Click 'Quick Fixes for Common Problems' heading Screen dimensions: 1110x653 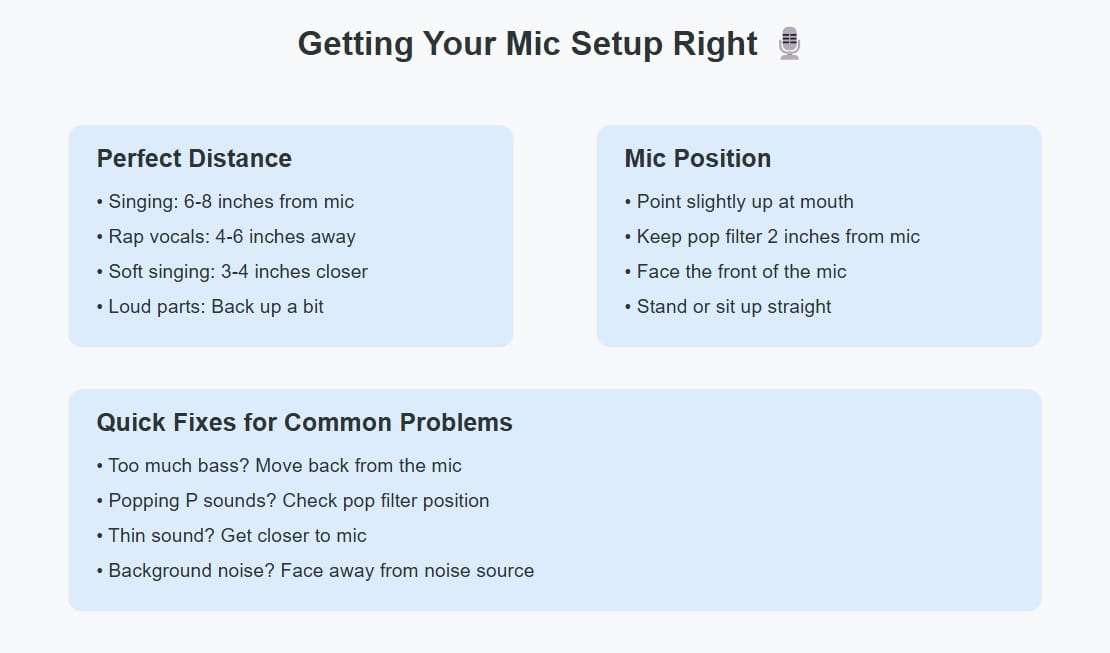[x=304, y=423]
